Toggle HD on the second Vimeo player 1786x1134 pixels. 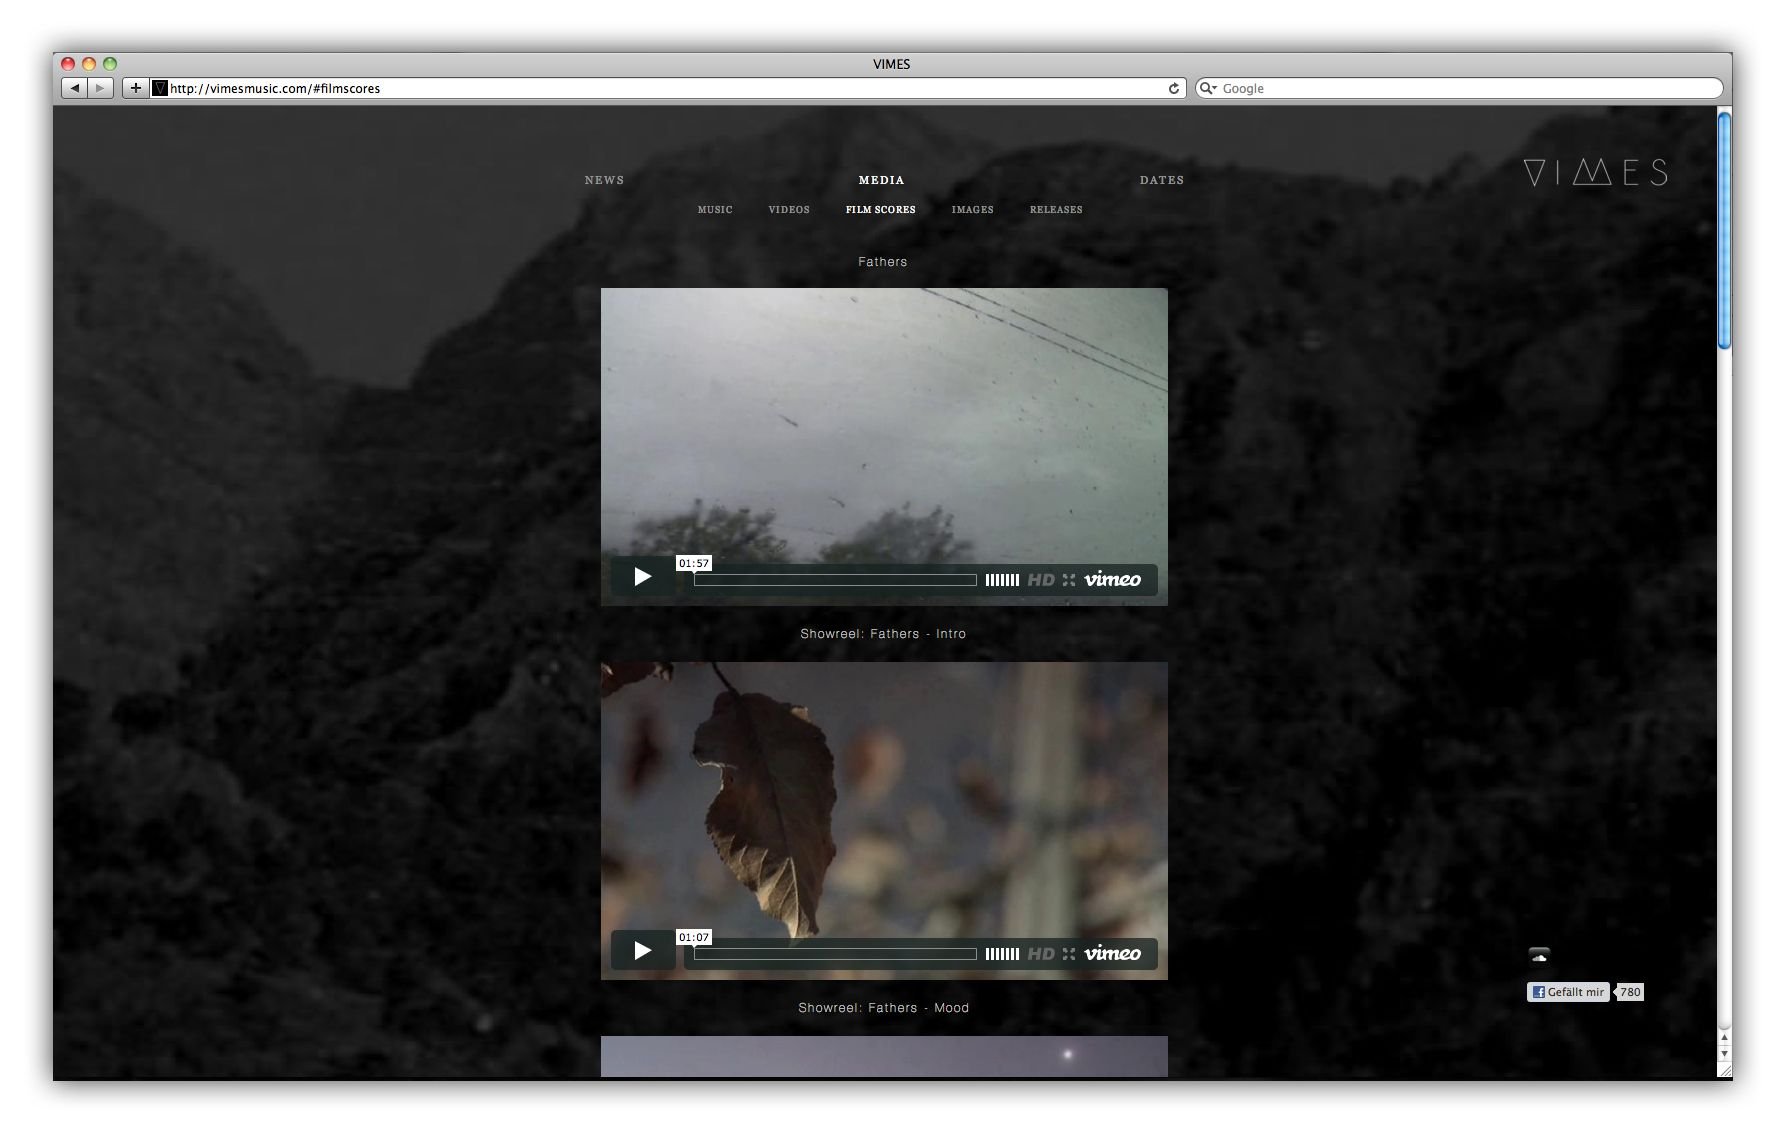click(x=1041, y=954)
